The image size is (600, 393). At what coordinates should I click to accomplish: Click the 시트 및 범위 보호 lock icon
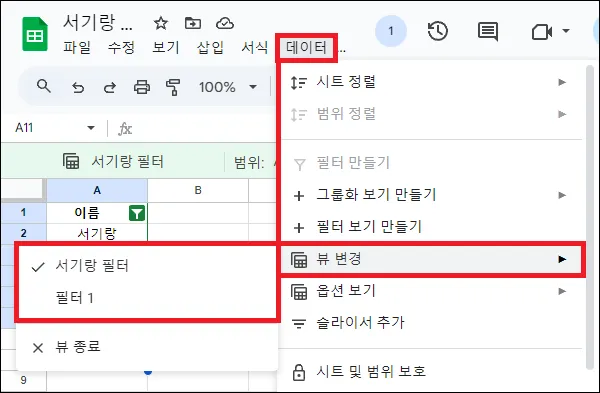(299, 372)
